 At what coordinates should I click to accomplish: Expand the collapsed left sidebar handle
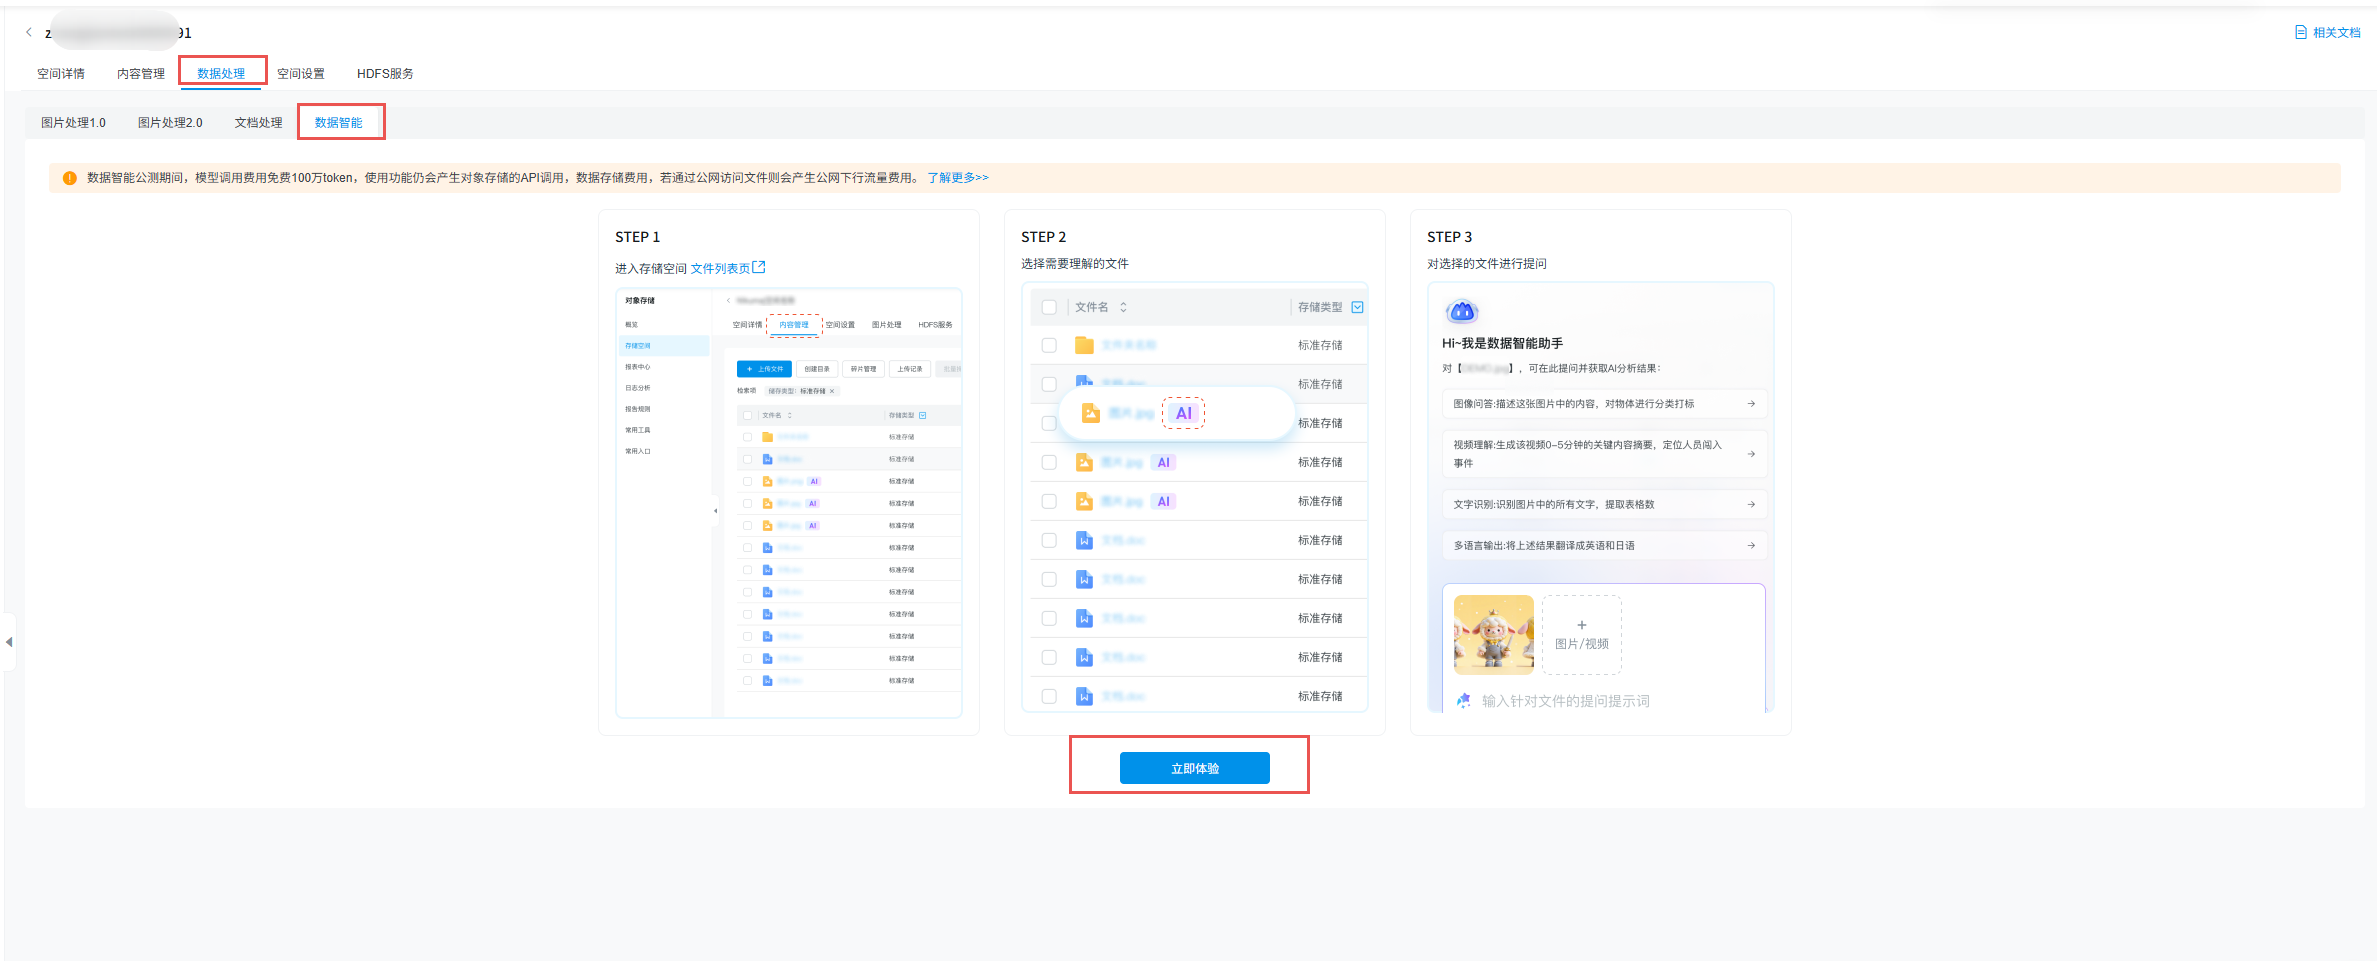[x=9, y=642]
